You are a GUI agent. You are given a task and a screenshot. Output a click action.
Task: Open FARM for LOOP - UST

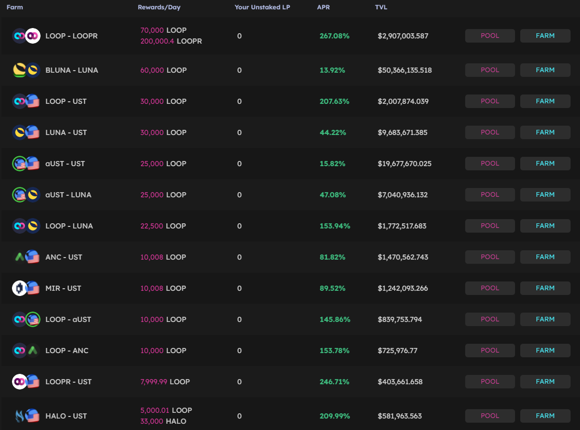click(x=545, y=101)
